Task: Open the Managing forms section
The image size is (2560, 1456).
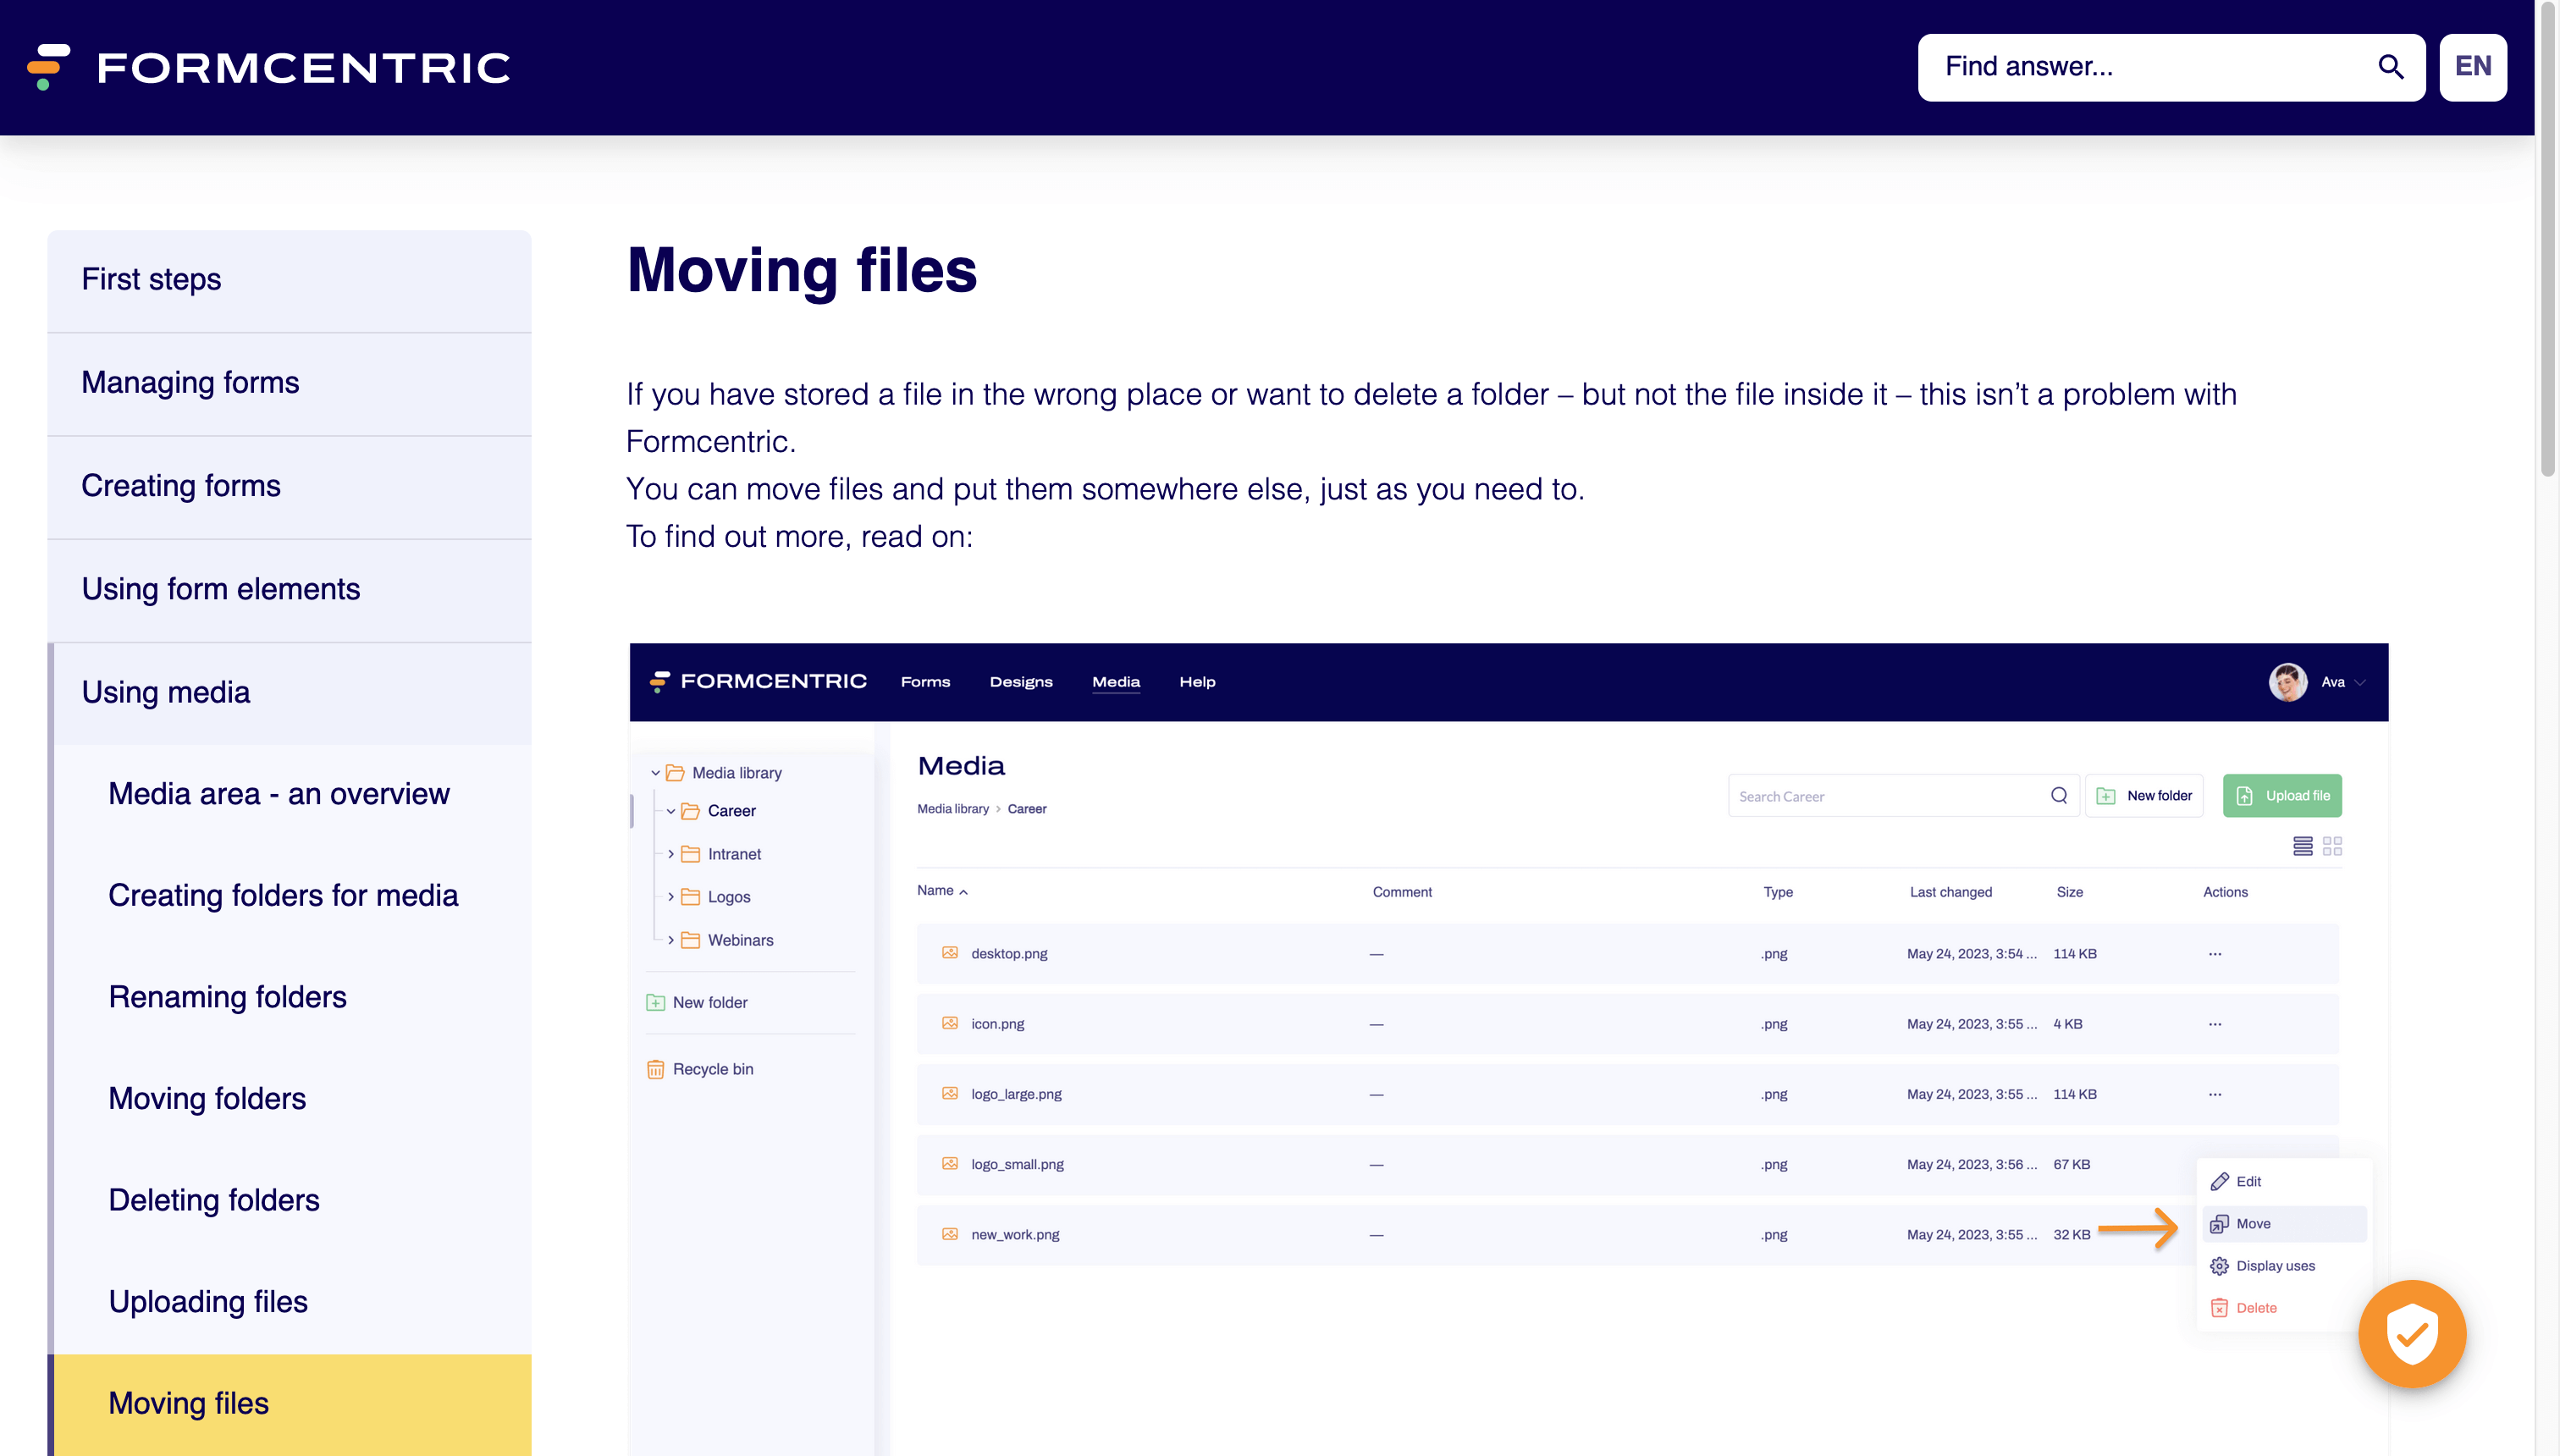Action: (x=289, y=383)
